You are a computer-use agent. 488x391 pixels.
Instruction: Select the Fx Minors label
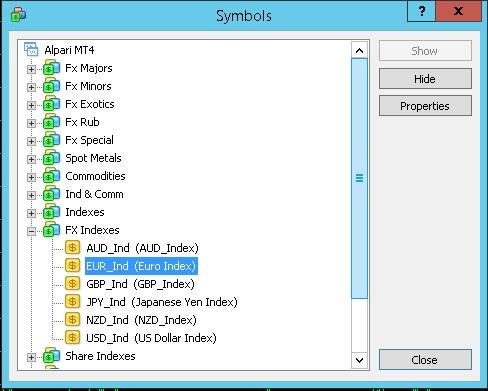tap(88, 86)
